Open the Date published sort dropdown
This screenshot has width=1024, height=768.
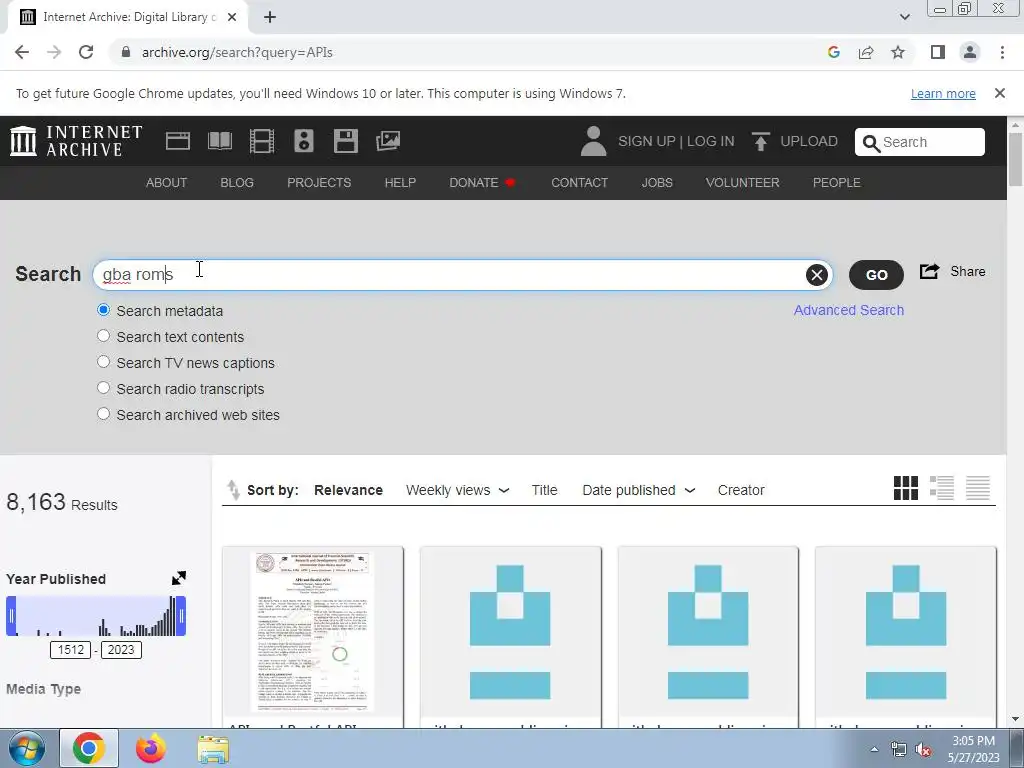tap(639, 490)
